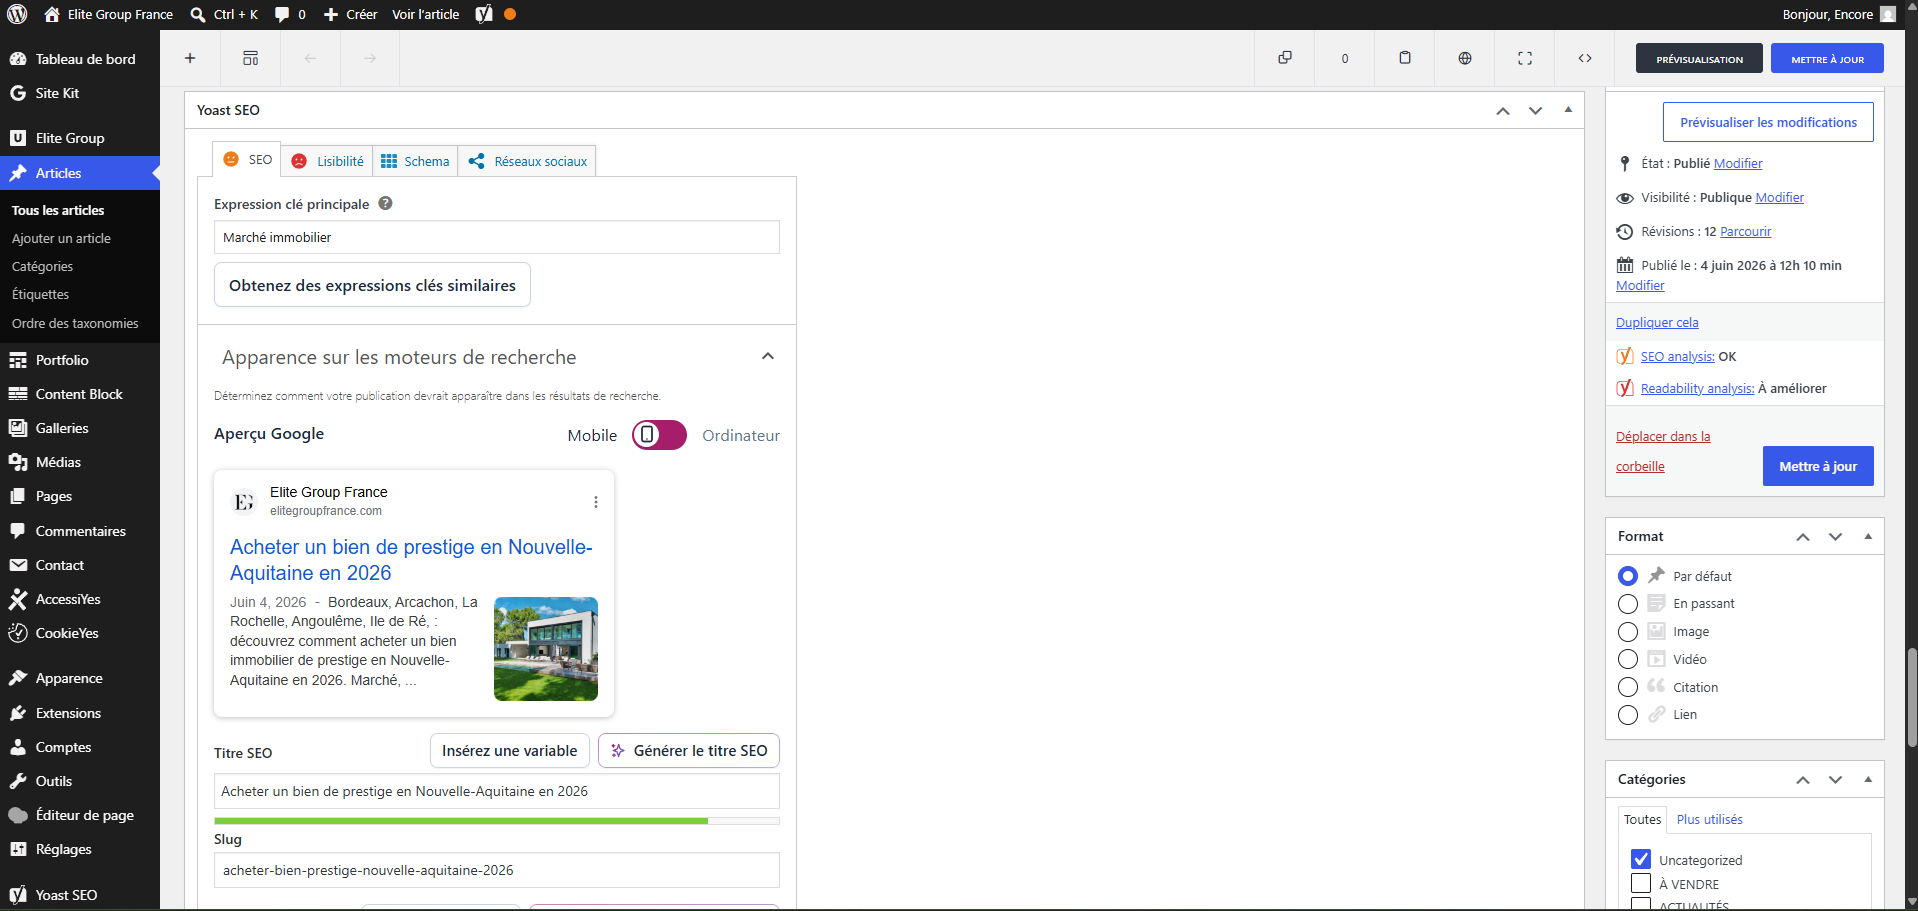Click the clipboard icon in toolbar

click(x=1405, y=58)
